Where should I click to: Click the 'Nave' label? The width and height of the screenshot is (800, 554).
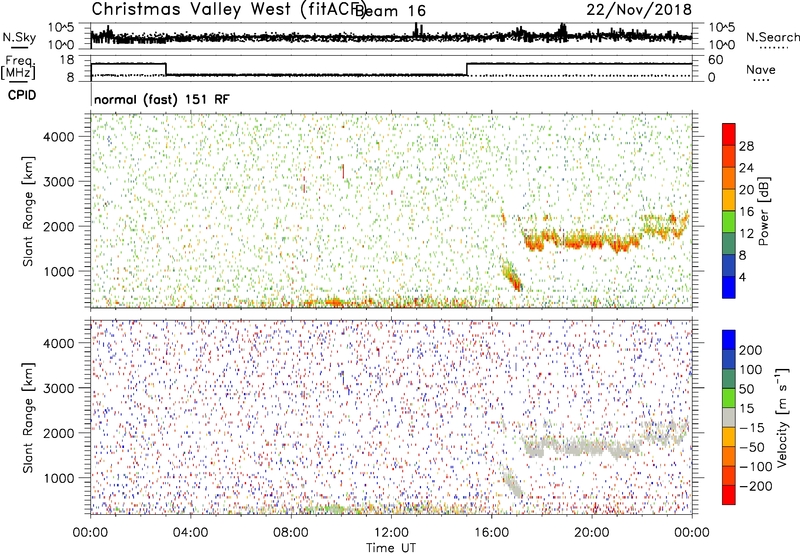coord(760,69)
